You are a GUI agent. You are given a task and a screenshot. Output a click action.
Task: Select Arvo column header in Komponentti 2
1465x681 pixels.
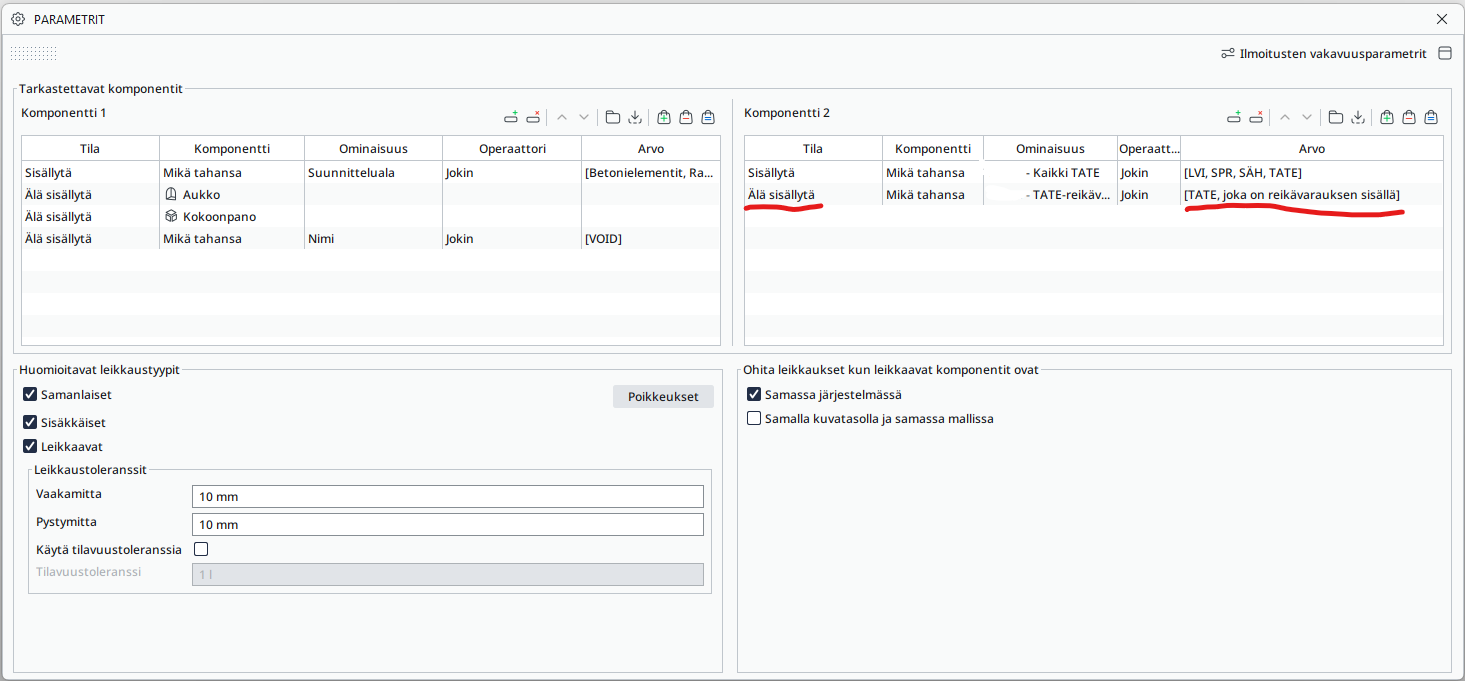[x=1312, y=149]
